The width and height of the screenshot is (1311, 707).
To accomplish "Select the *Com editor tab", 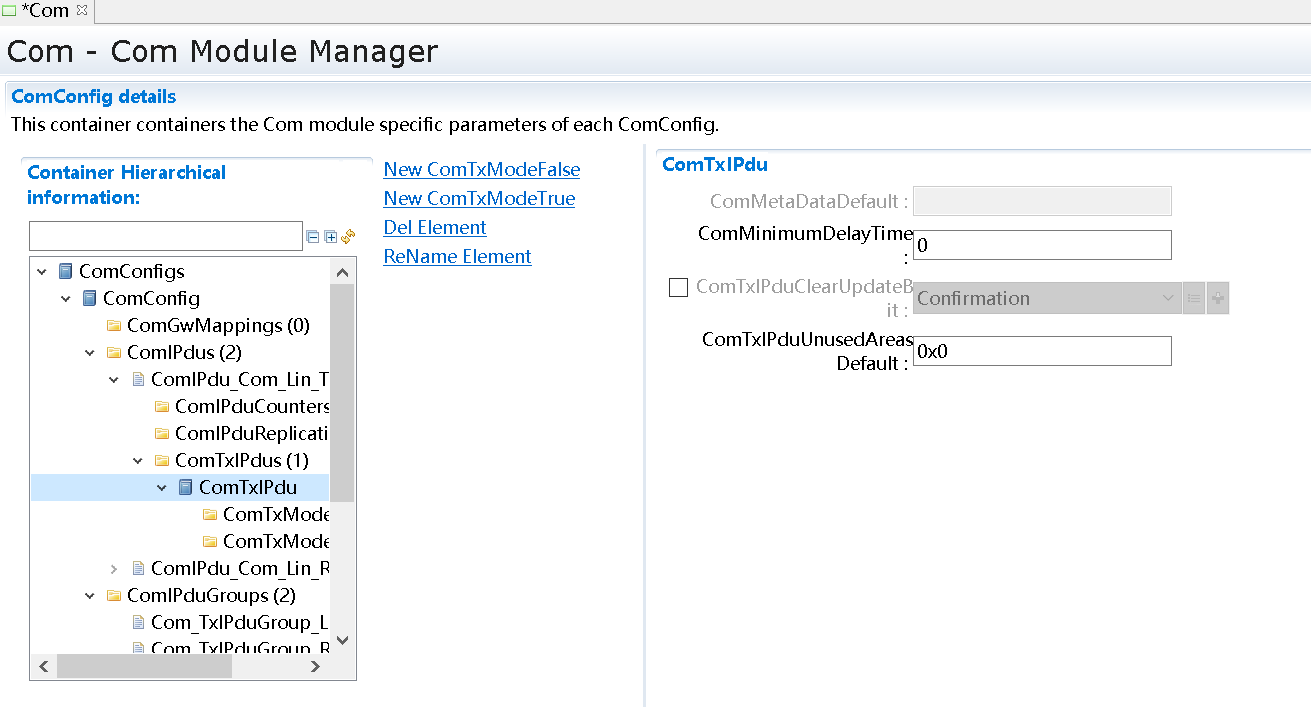I will 44,11.
